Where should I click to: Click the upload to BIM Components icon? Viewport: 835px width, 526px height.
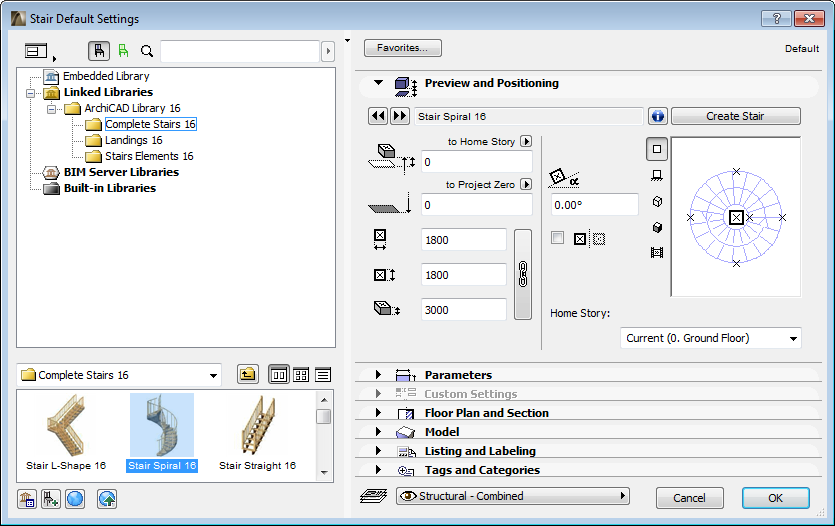click(107, 499)
